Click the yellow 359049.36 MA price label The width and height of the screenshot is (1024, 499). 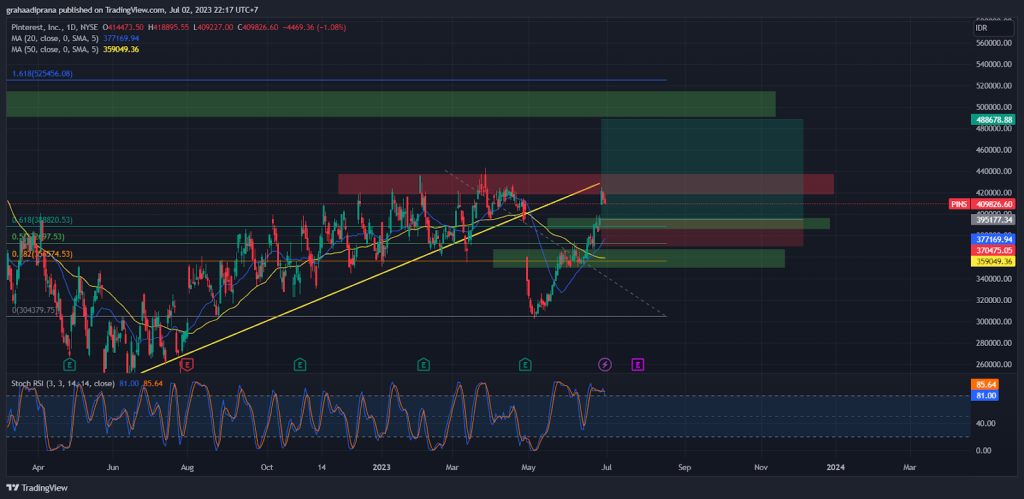(x=993, y=261)
